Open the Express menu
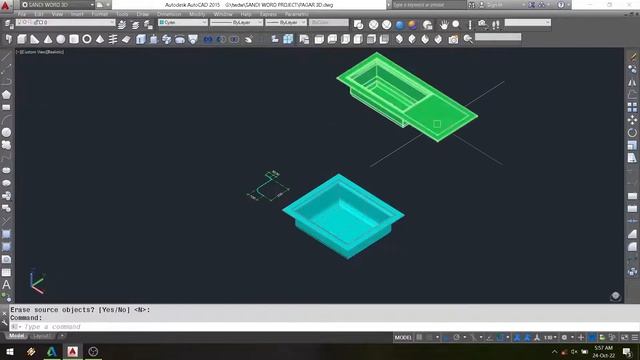Viewport: 640px width, 360px height. point(268,14)
